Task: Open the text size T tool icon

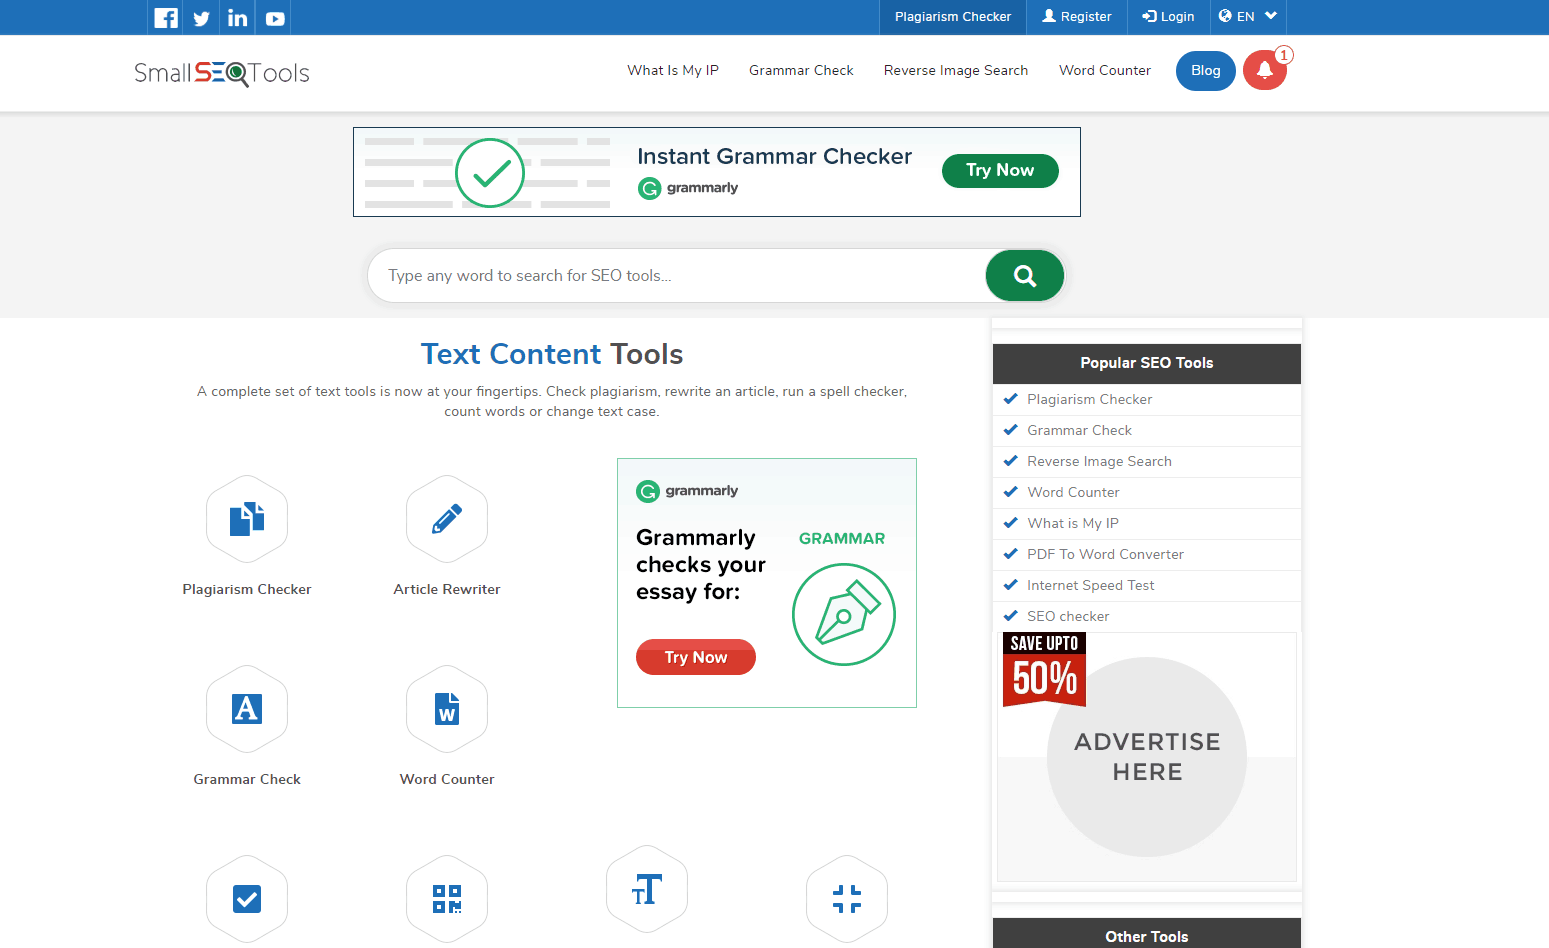Action: [647, 889]
